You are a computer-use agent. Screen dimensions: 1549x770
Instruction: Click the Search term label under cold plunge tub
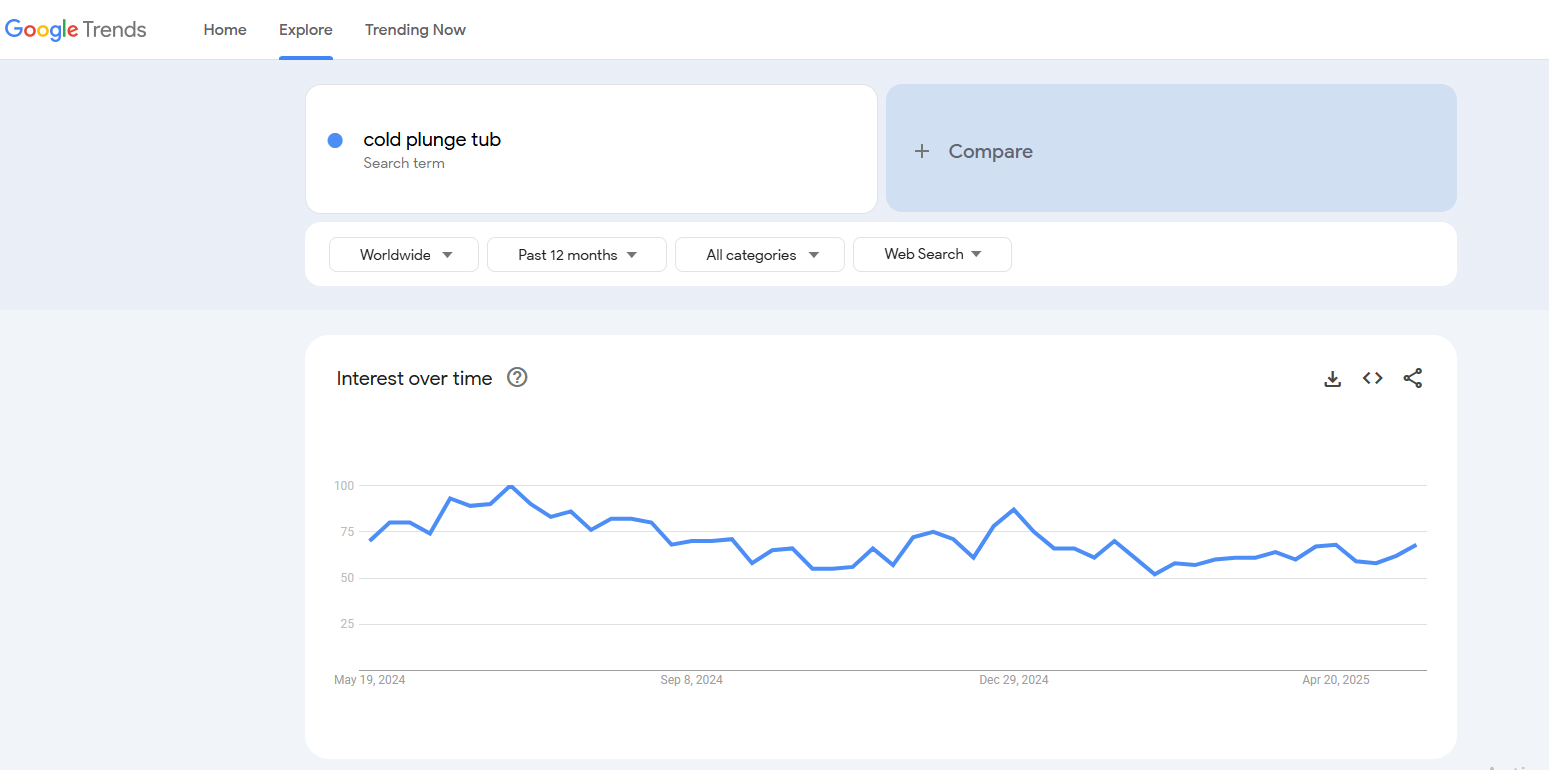(404, 163)
